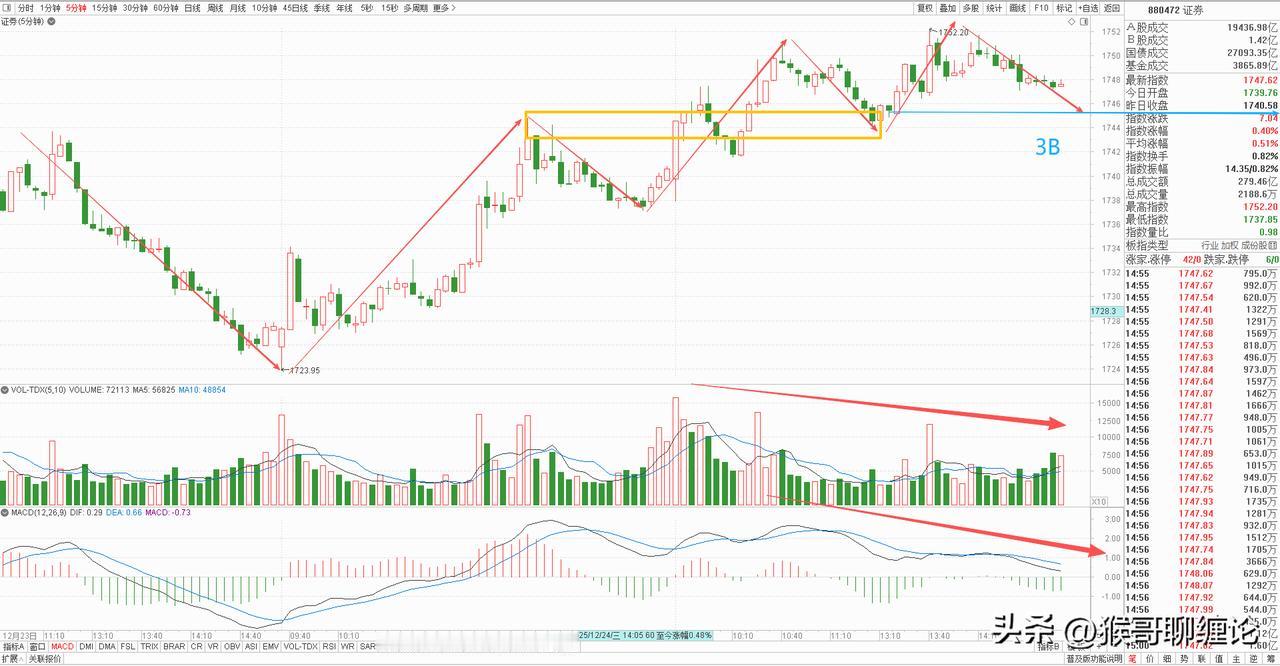Click the 行业 link in 板块类型 row
The height and width of the screenshot is (666, 1280).
pyautogui.click(x=1210, y=245)
